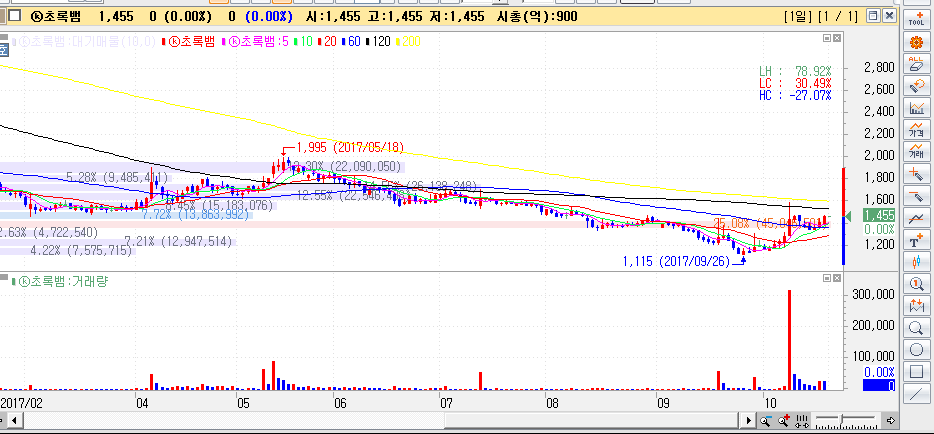
Task: Open the TOOL panel button
Action: point(916,16)
